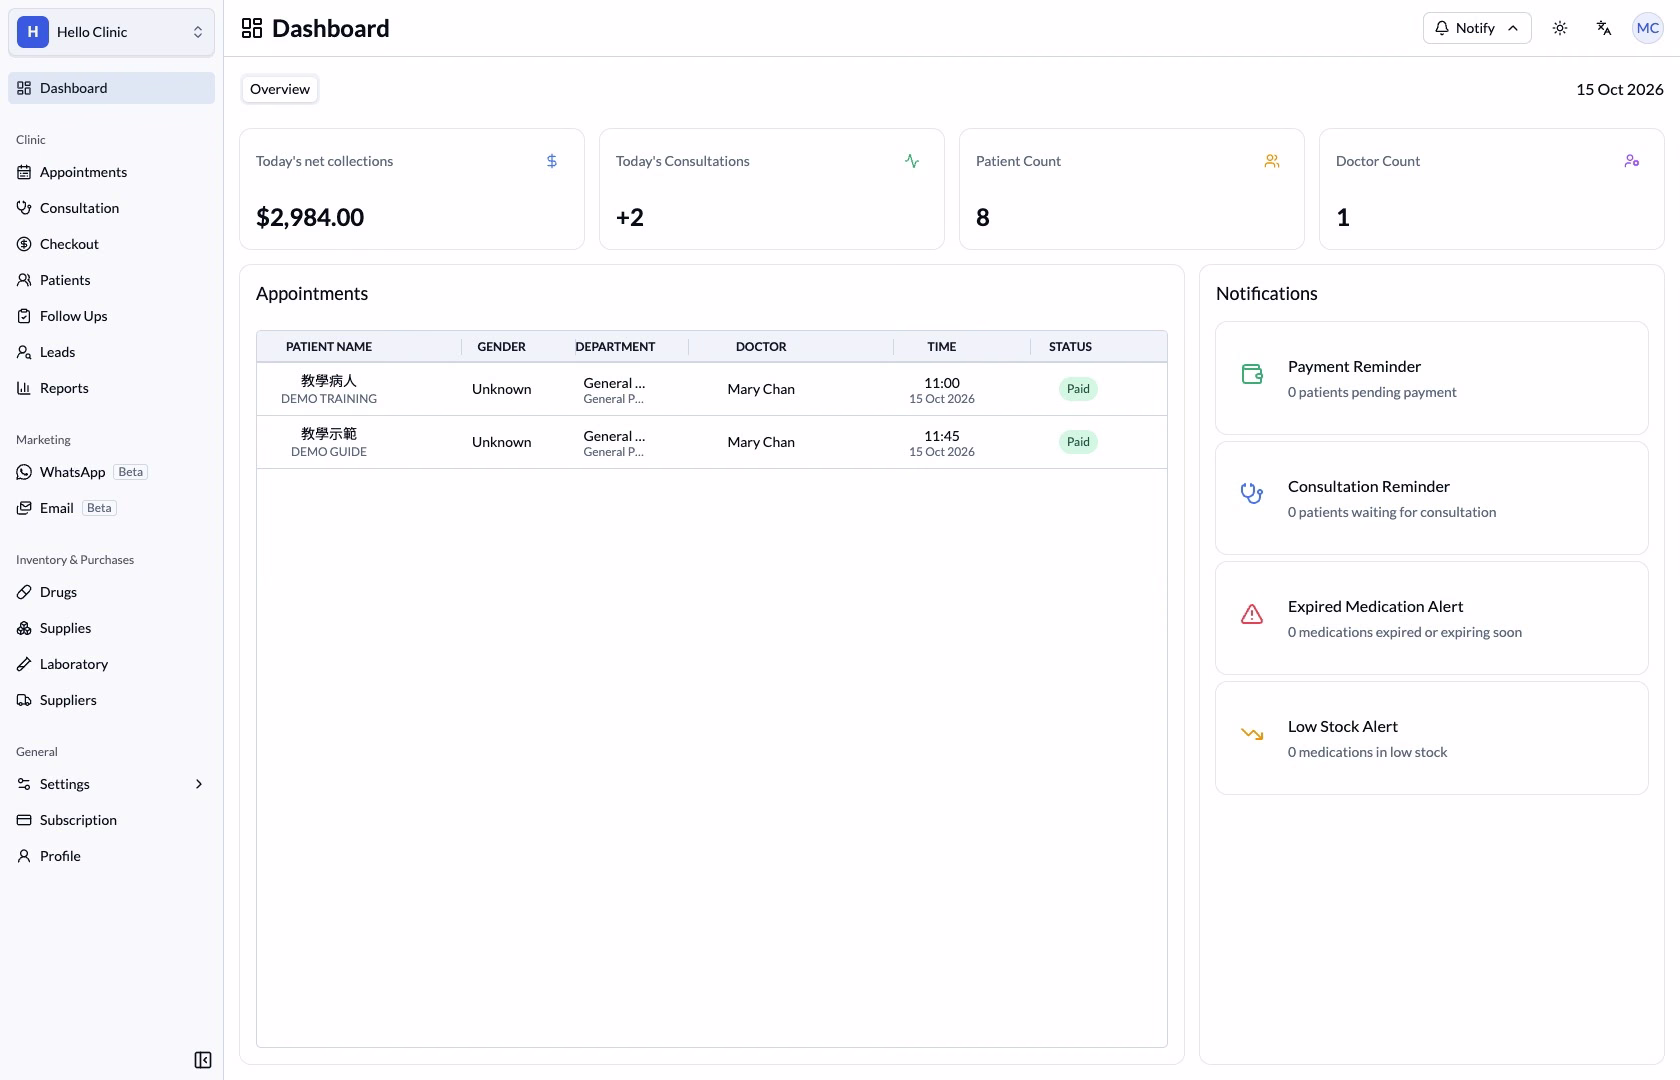The height and width of the screenshot is (1080, 1680).
Task: Sort by the PATIENT NAME column header
Action: coord(329,347)
